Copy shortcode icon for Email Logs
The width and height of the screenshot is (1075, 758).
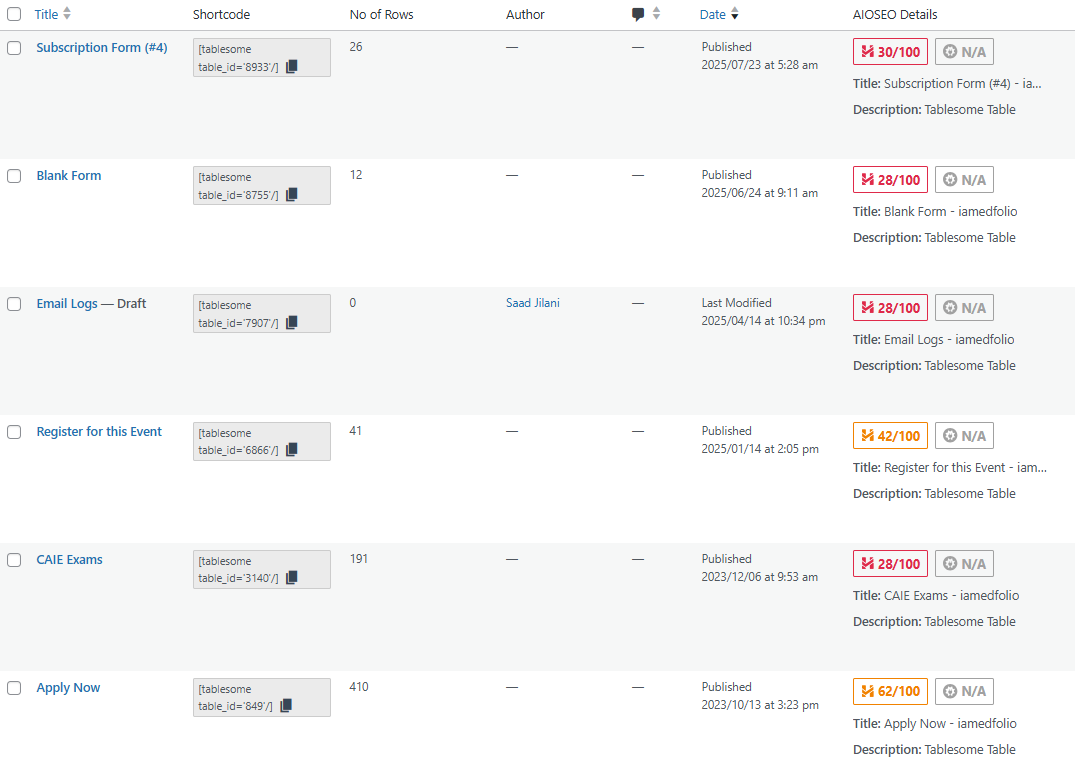click(x=292, y=323)
